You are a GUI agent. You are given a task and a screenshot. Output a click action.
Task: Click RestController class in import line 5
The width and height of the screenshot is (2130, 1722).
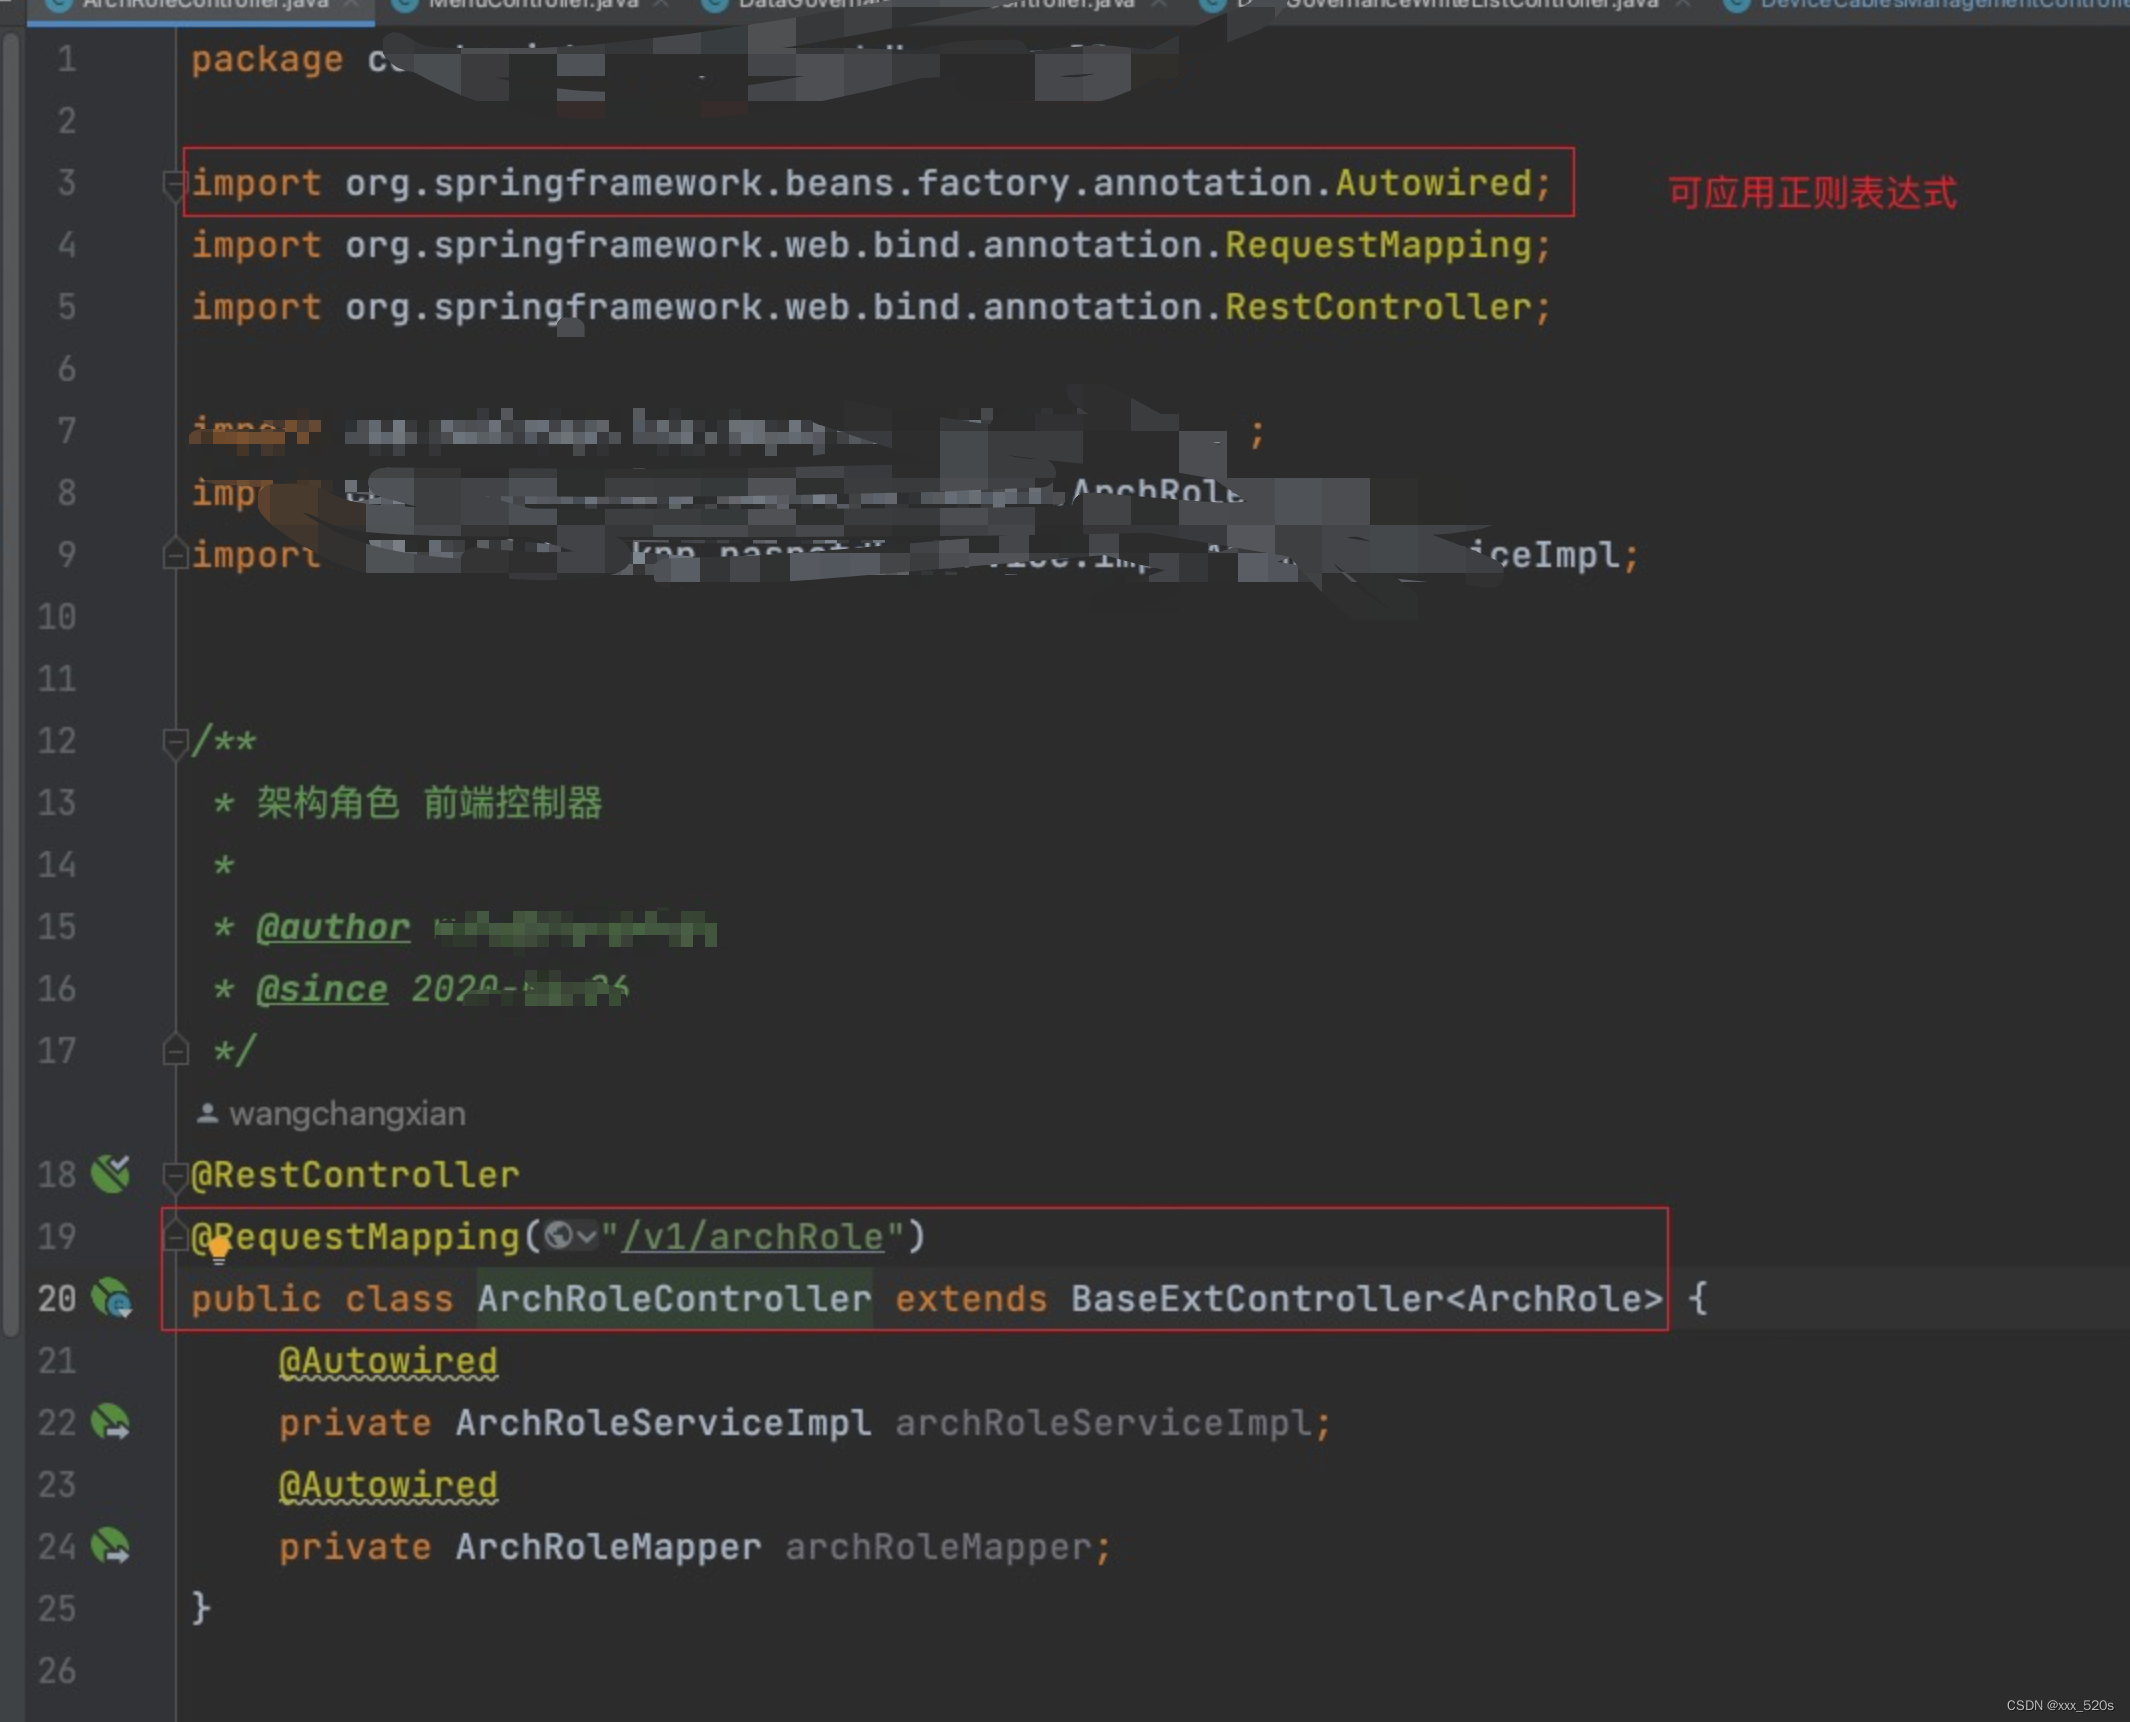tap(1378, 307)
